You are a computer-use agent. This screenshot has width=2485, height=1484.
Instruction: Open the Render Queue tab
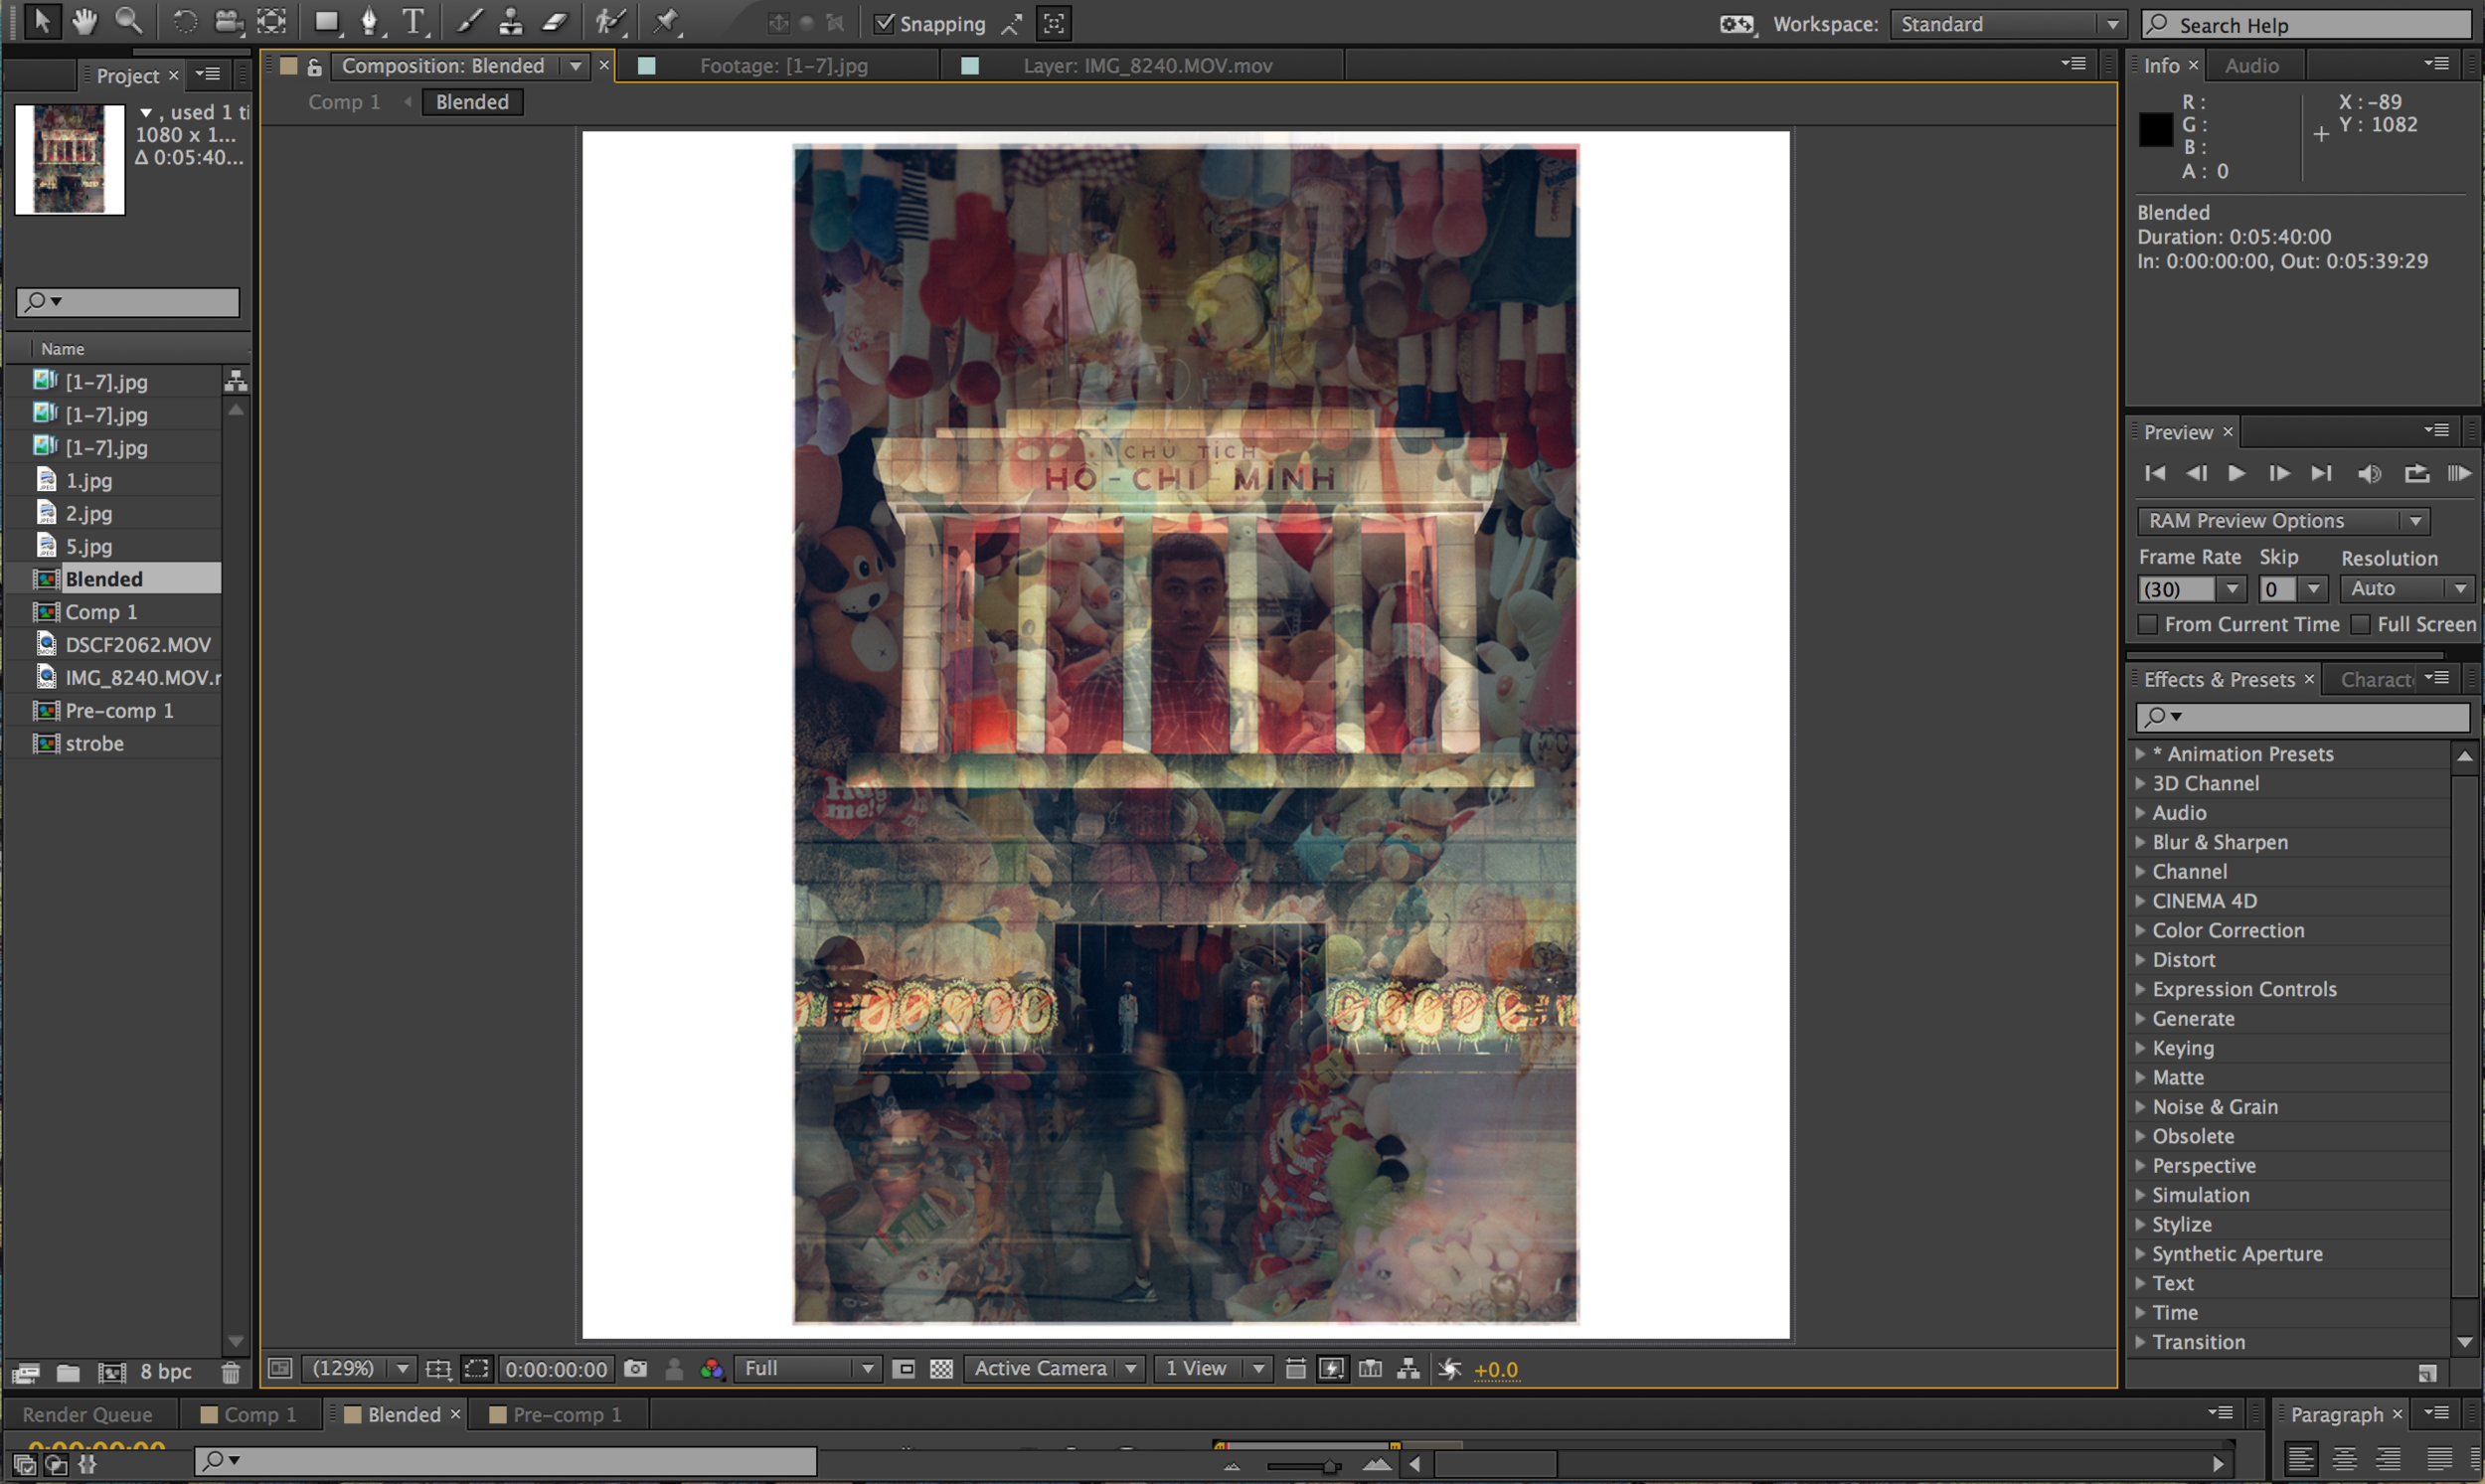pos(88,1415)
